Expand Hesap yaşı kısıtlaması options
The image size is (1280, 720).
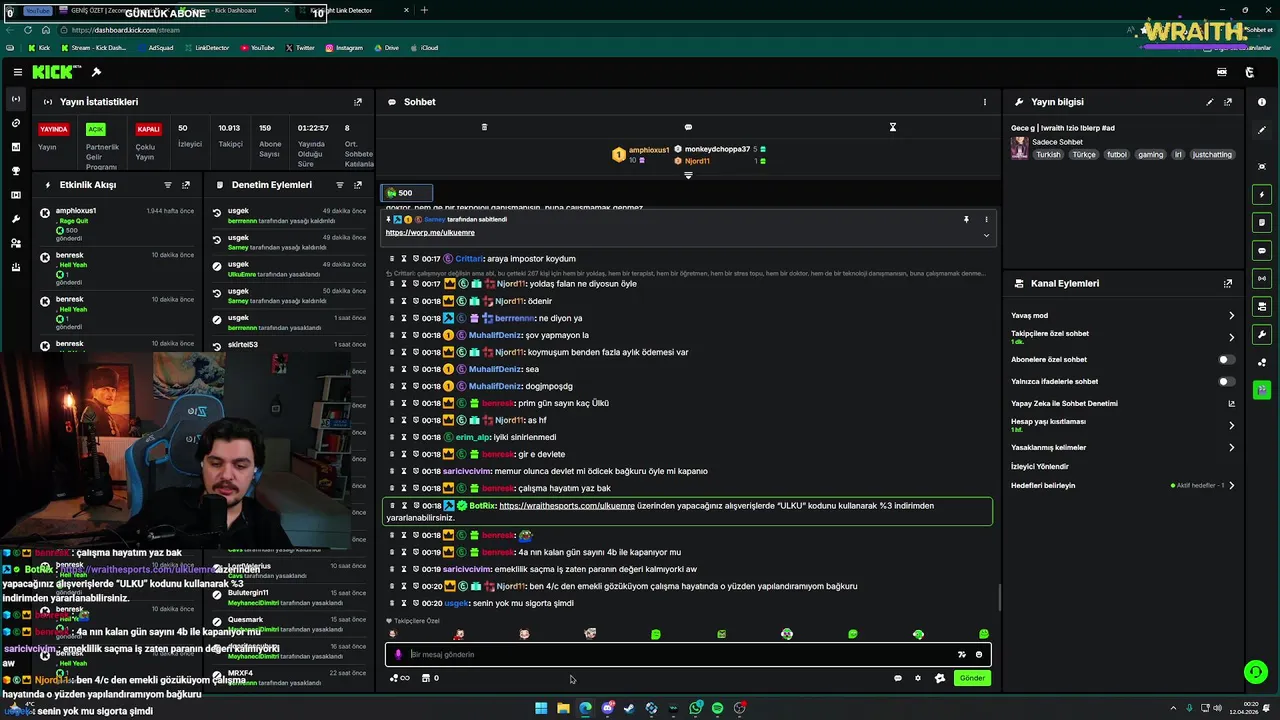tap(1231, 426)
